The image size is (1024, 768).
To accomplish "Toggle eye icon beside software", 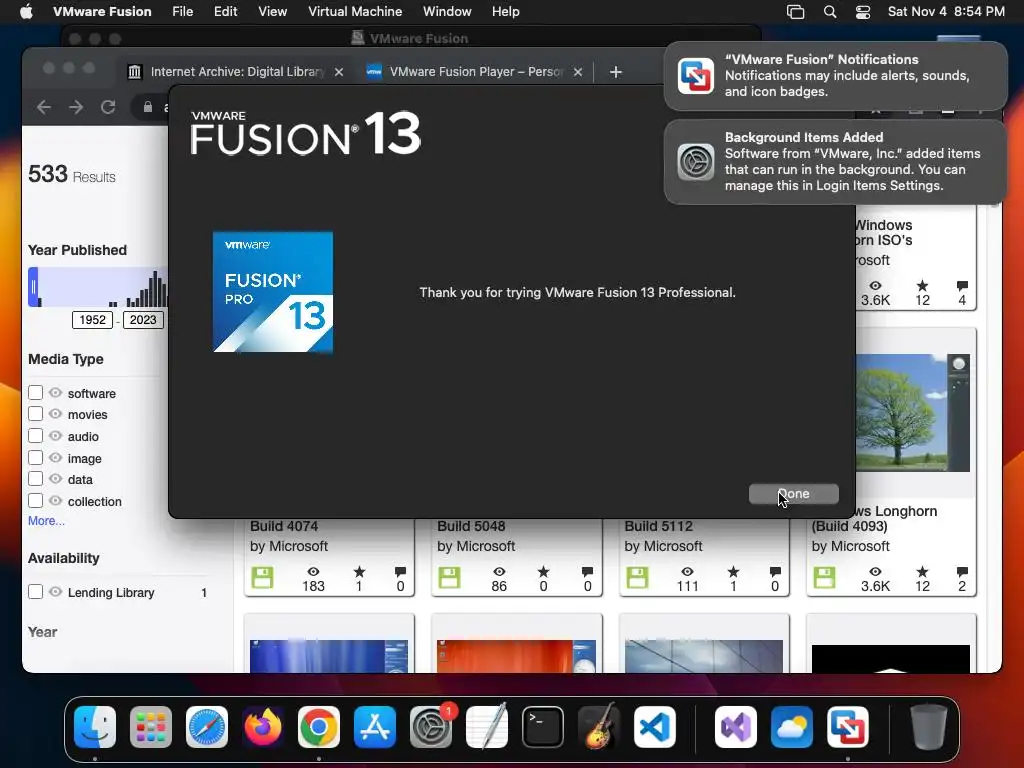I will click(x=56, y=392).
